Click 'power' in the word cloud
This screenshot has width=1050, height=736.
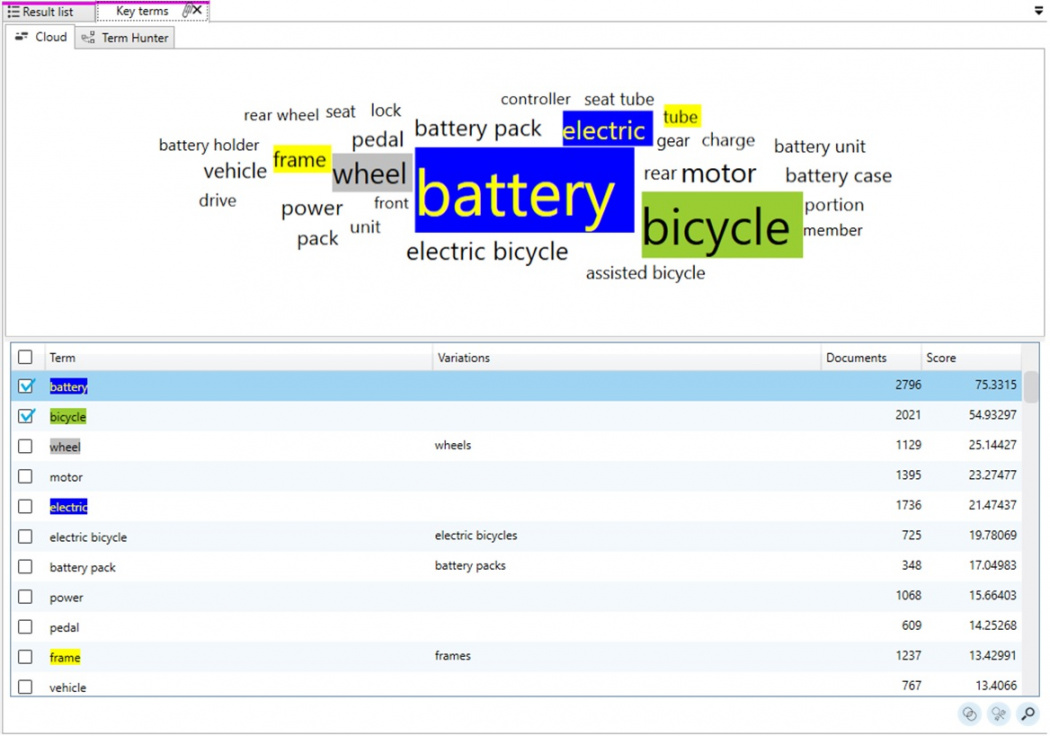(312, 209)
